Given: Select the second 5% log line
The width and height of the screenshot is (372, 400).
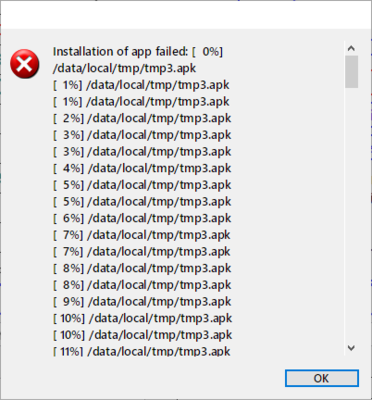Looking at the screenshot, I should click(142, 202).
